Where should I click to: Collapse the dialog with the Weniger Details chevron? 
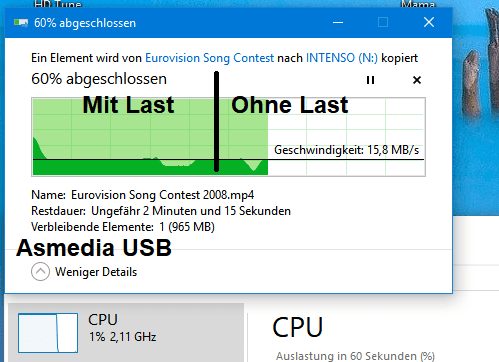pyautogui.click(x=40, y=272)
